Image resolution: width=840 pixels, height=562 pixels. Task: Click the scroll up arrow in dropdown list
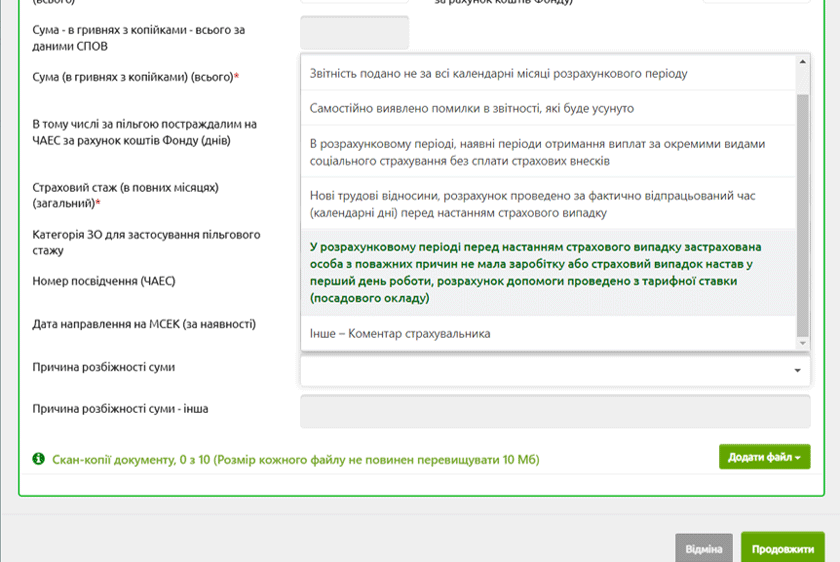[x=802, y=62]
